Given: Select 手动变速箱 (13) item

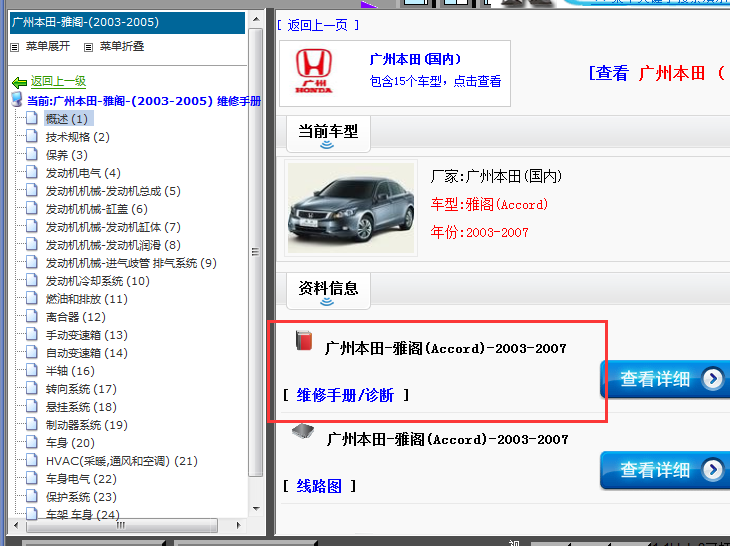Looking at the screenshot, I should (87, 335).
